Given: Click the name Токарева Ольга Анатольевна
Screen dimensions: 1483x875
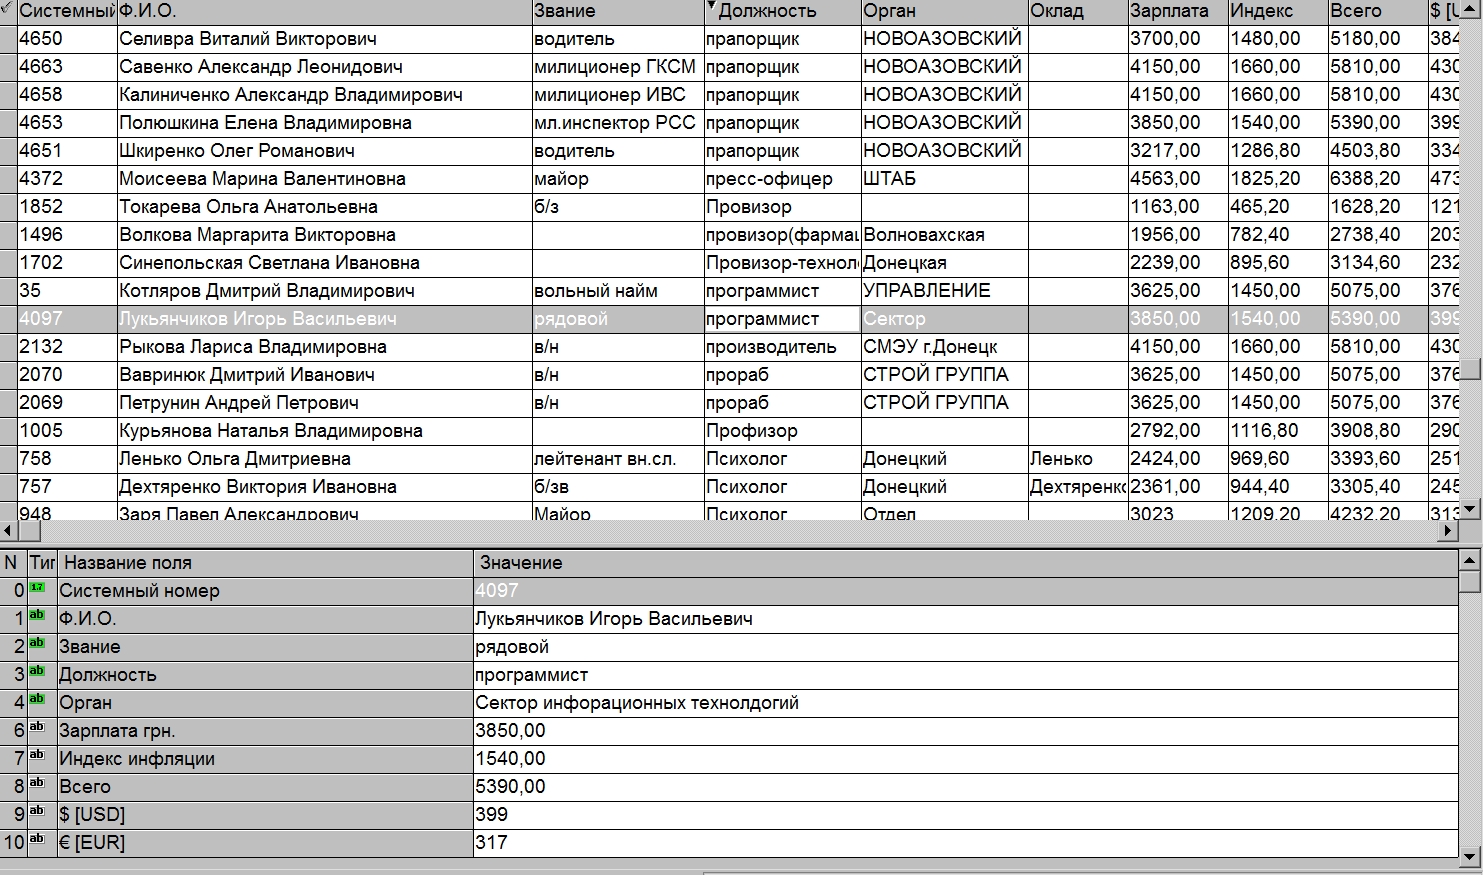Looking at the screenshot, I should pos(248,207).
